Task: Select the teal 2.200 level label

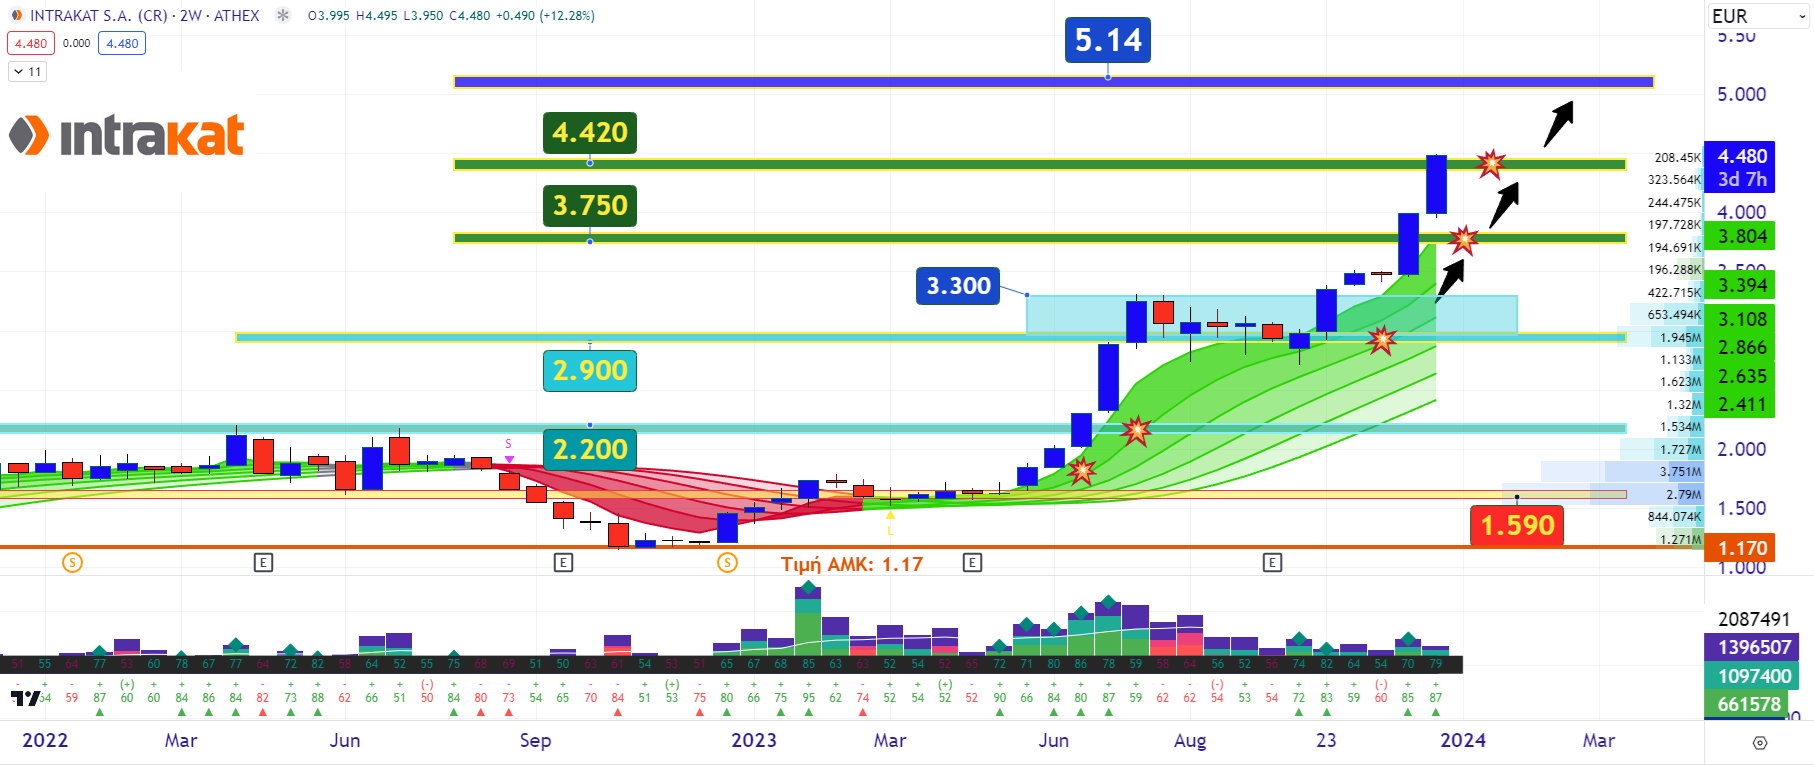Action: pyautogui.click(x=590, y=450)
